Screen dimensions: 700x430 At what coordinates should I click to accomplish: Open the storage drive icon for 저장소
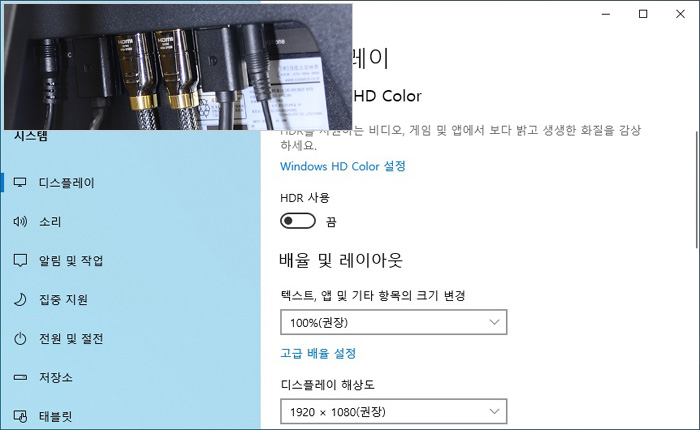tap(20, 377)
